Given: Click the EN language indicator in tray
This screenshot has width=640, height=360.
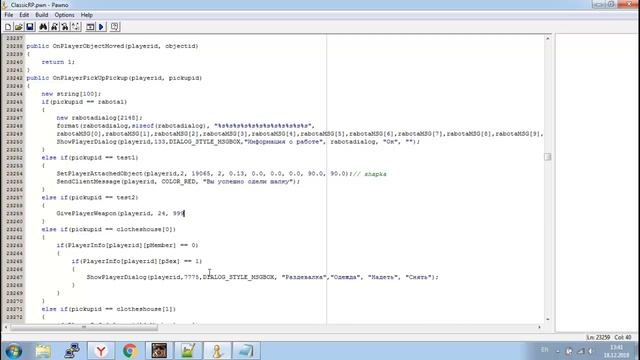Looking at the screenshot, I should click(544, 350).
